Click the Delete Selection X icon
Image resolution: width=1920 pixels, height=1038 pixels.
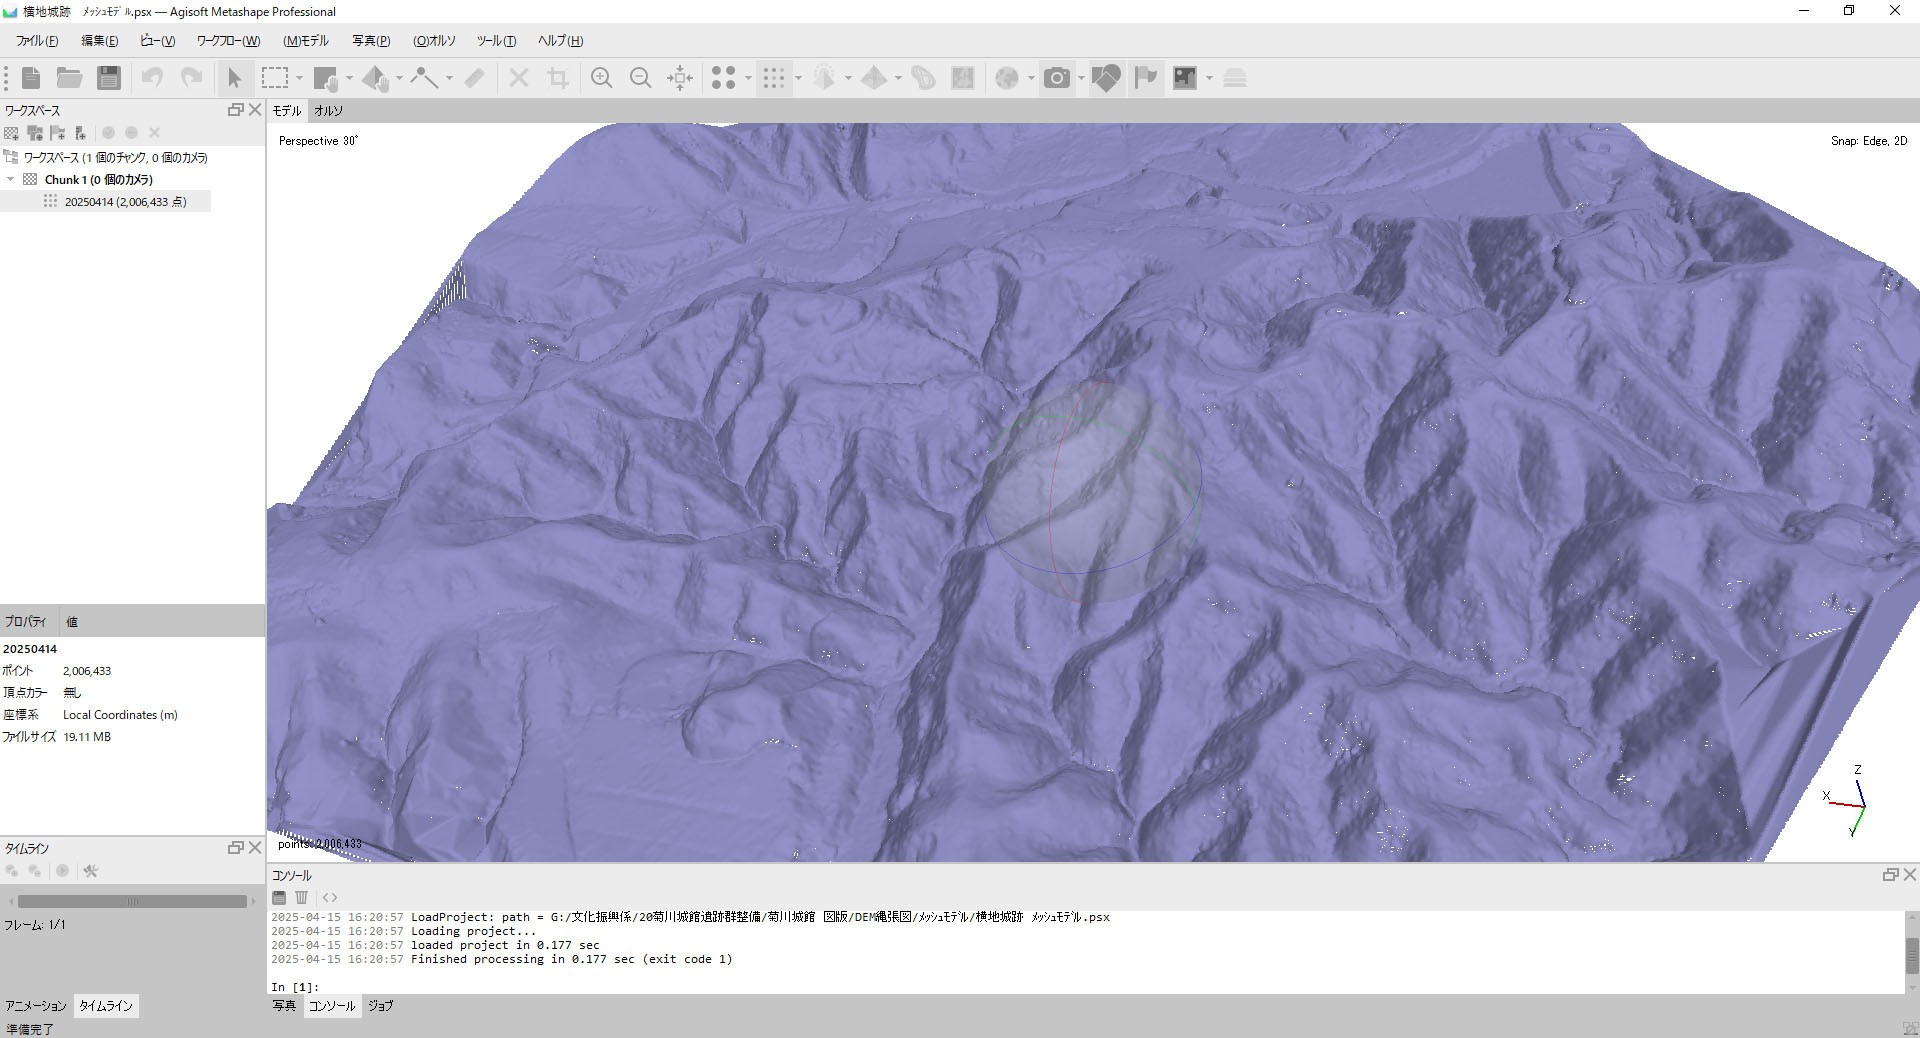[519, 78]
